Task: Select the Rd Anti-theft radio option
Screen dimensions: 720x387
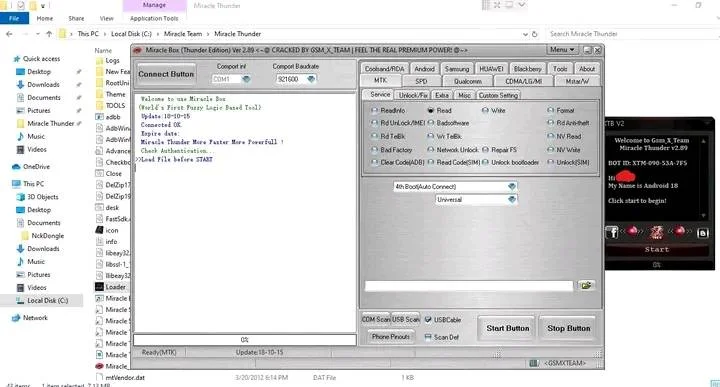Action: (x=568, y=123)
